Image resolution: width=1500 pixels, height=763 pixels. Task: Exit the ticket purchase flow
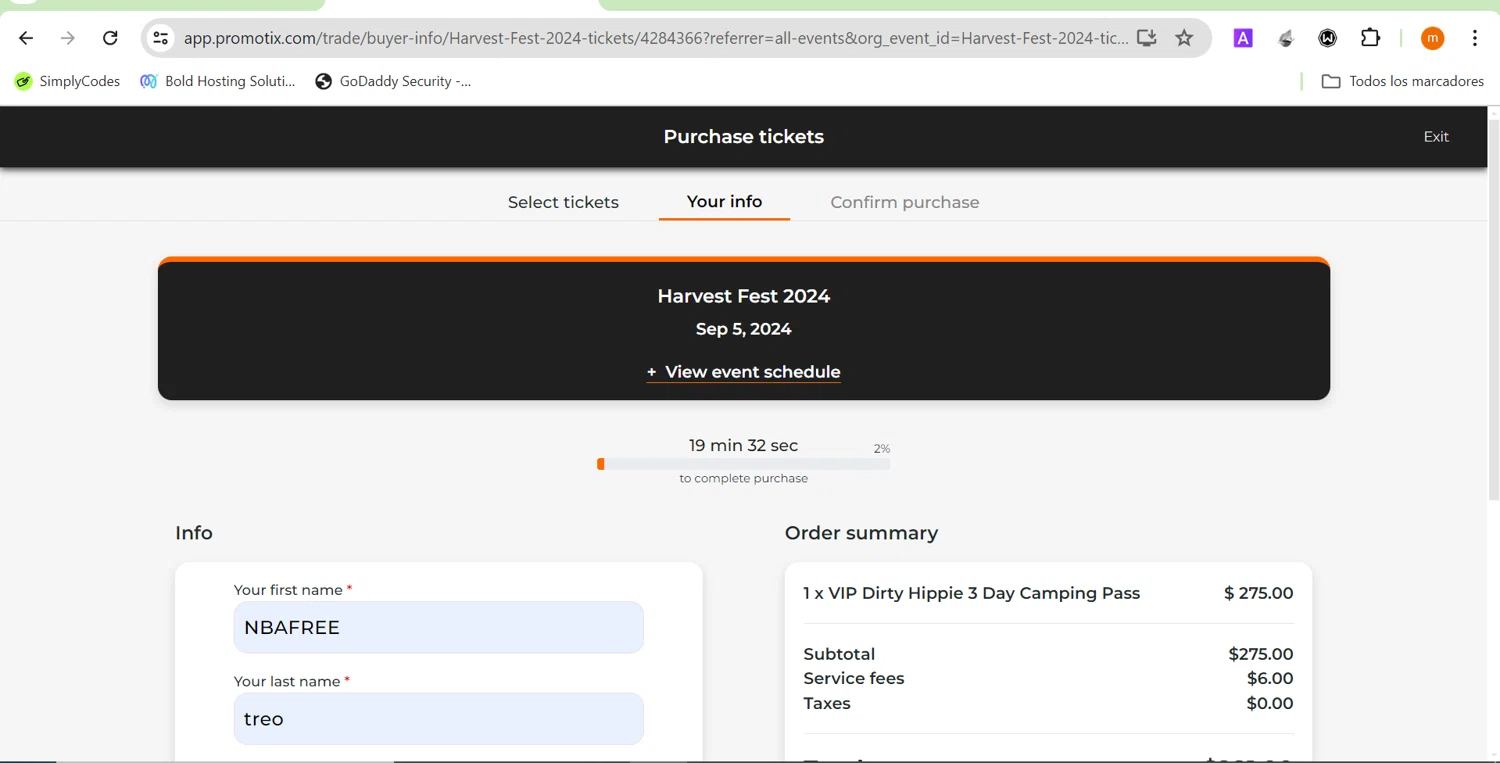point(1436,137)
